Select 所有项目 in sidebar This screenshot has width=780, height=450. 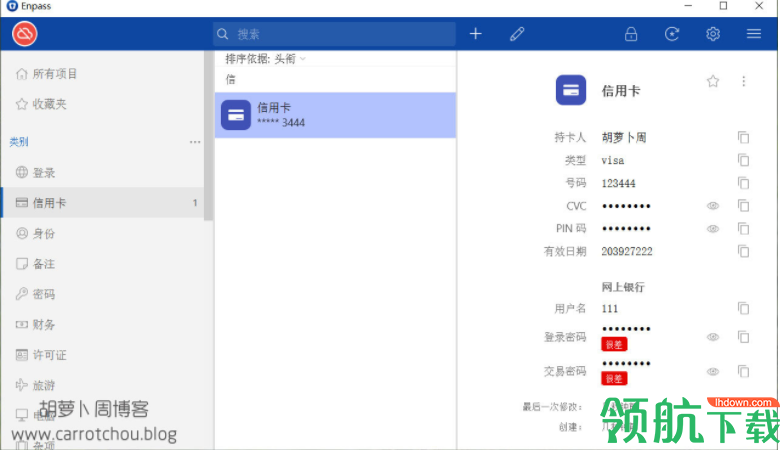click(x=103, y=74)
